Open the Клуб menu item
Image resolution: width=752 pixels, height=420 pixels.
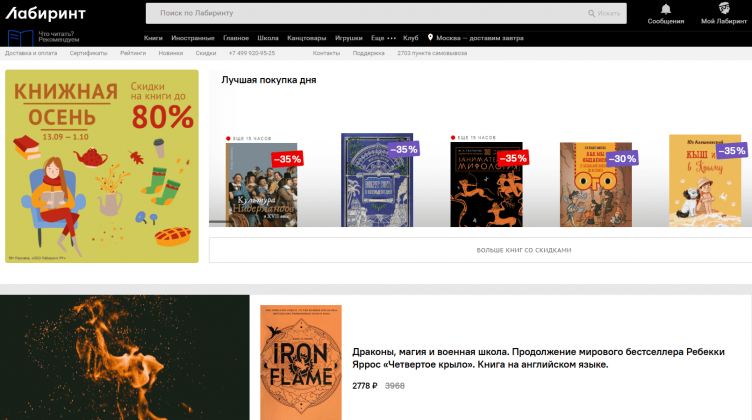tap(411, 37)
